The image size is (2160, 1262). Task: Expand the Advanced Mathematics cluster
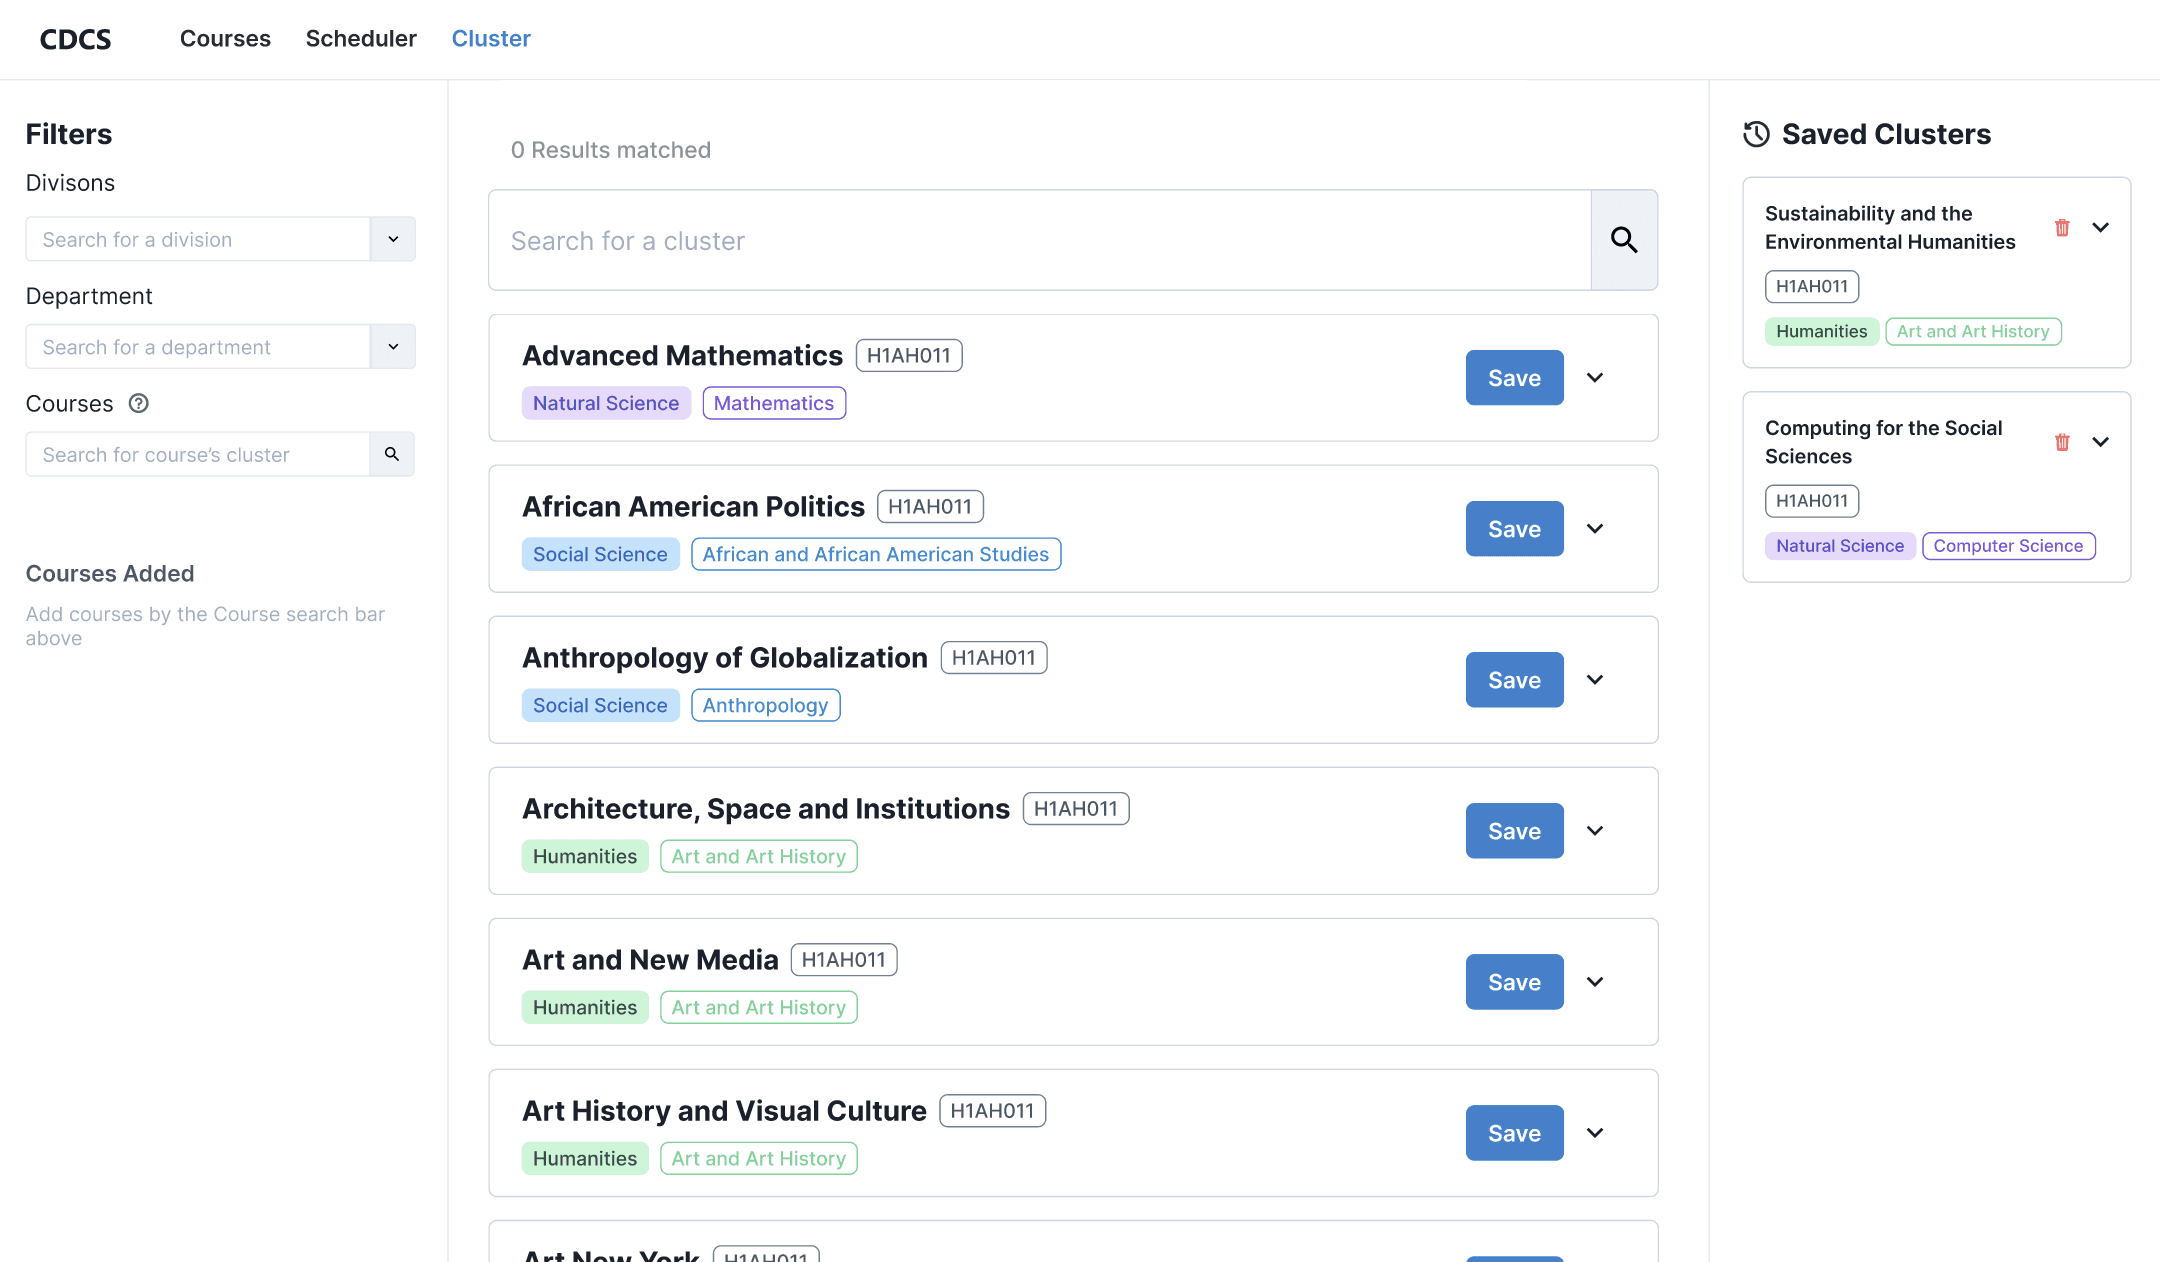1595,378
